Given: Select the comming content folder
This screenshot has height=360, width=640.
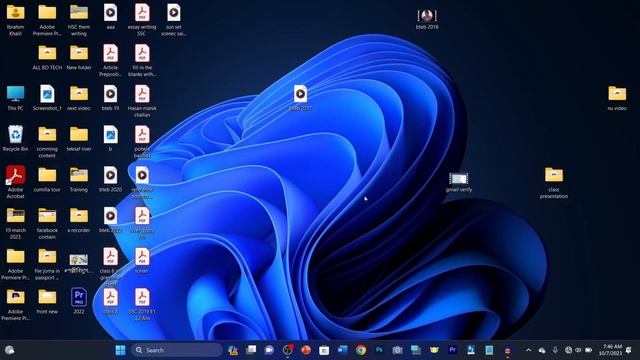Looking at the screenshot, I should [47, 142].
